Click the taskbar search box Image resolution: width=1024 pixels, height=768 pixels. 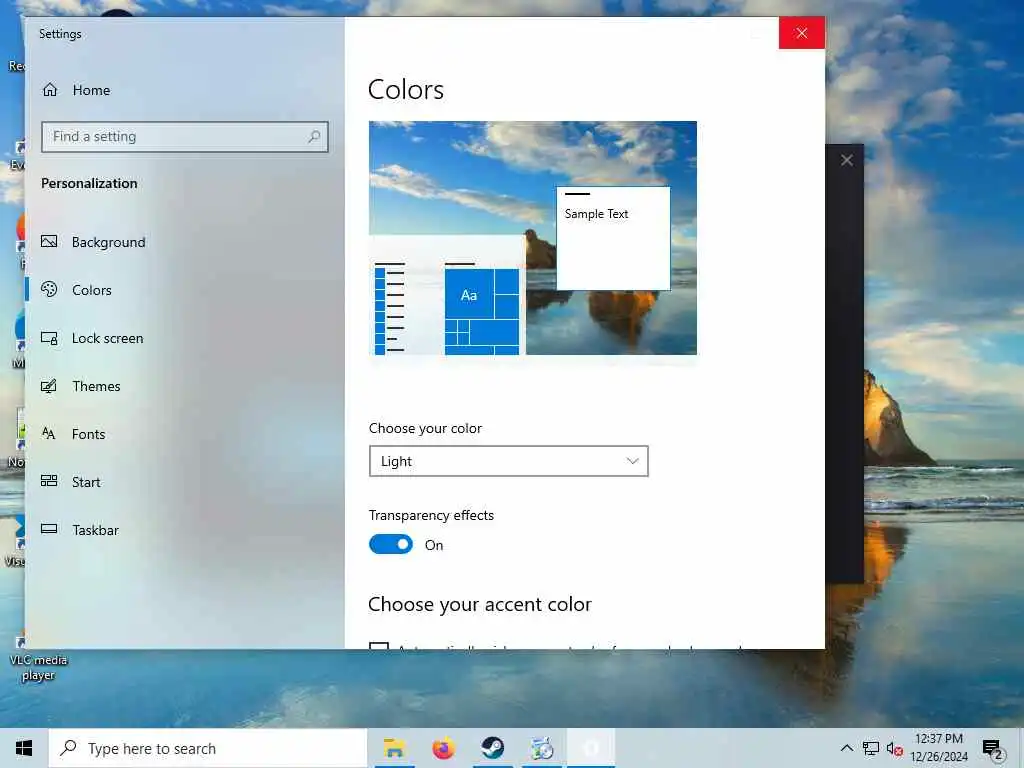pyautogui.click(x=208, y=748)
